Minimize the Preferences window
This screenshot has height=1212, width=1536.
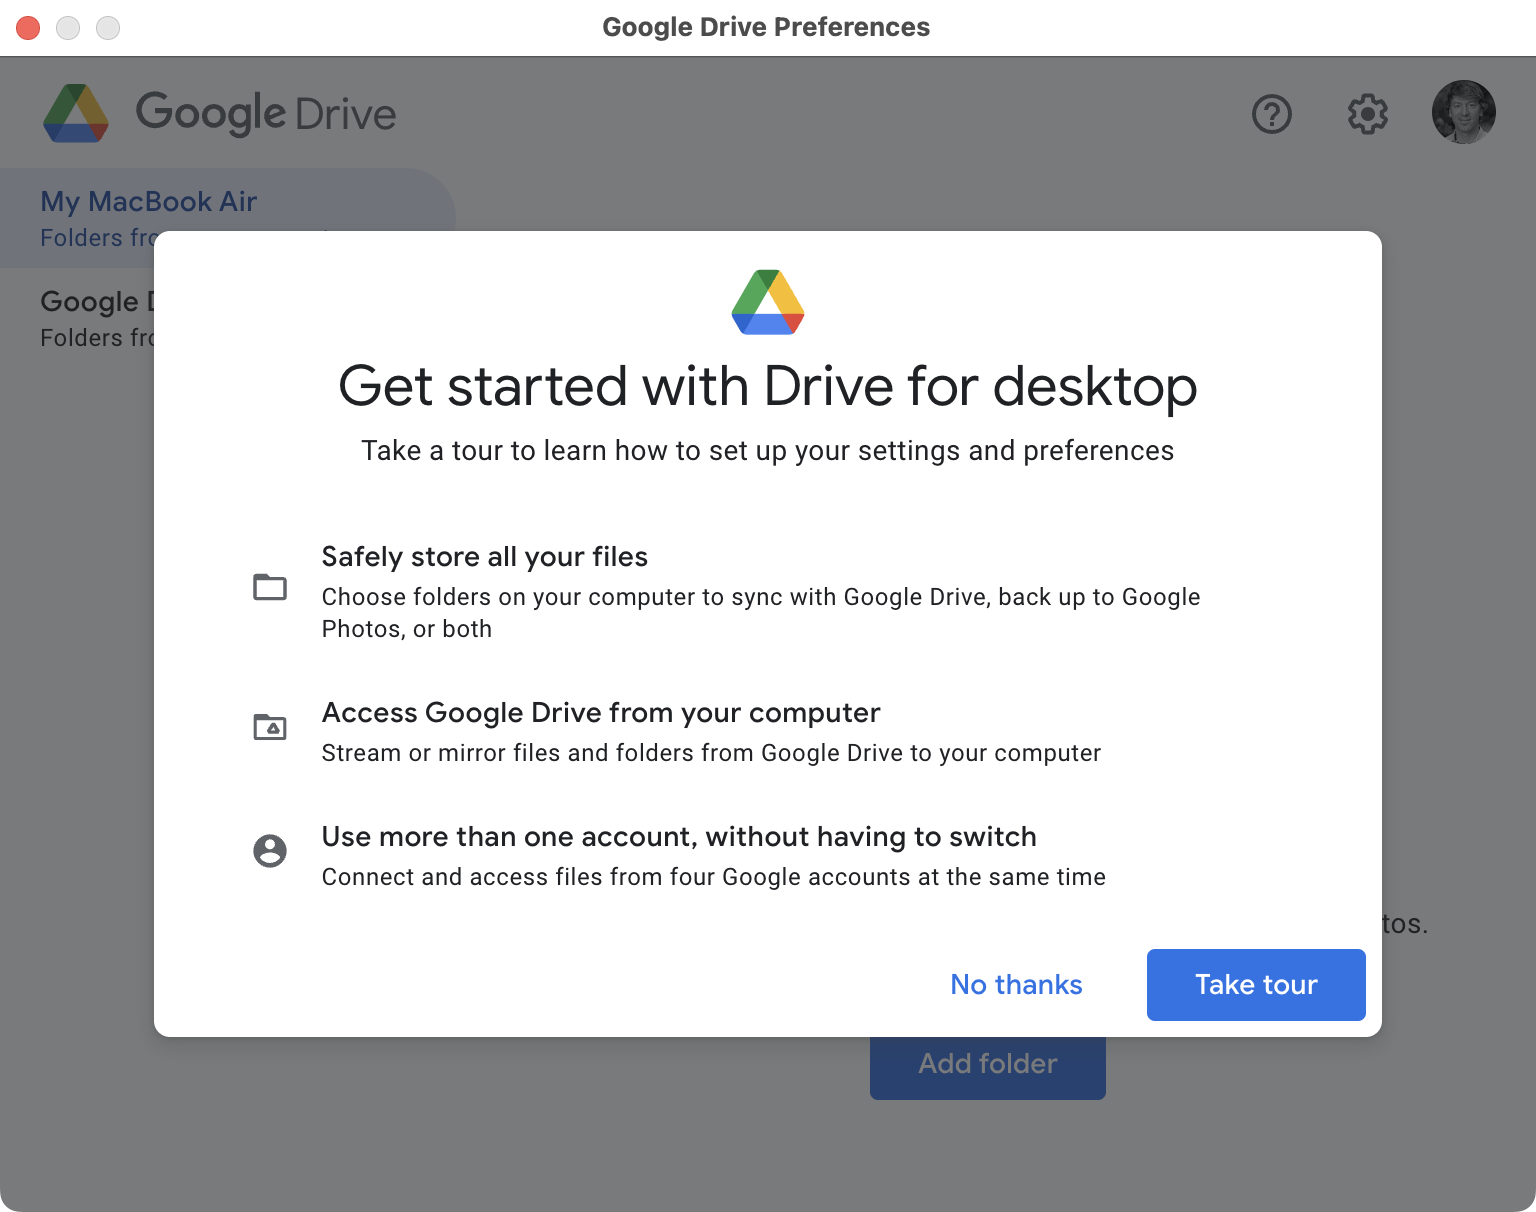coord(68,28)
